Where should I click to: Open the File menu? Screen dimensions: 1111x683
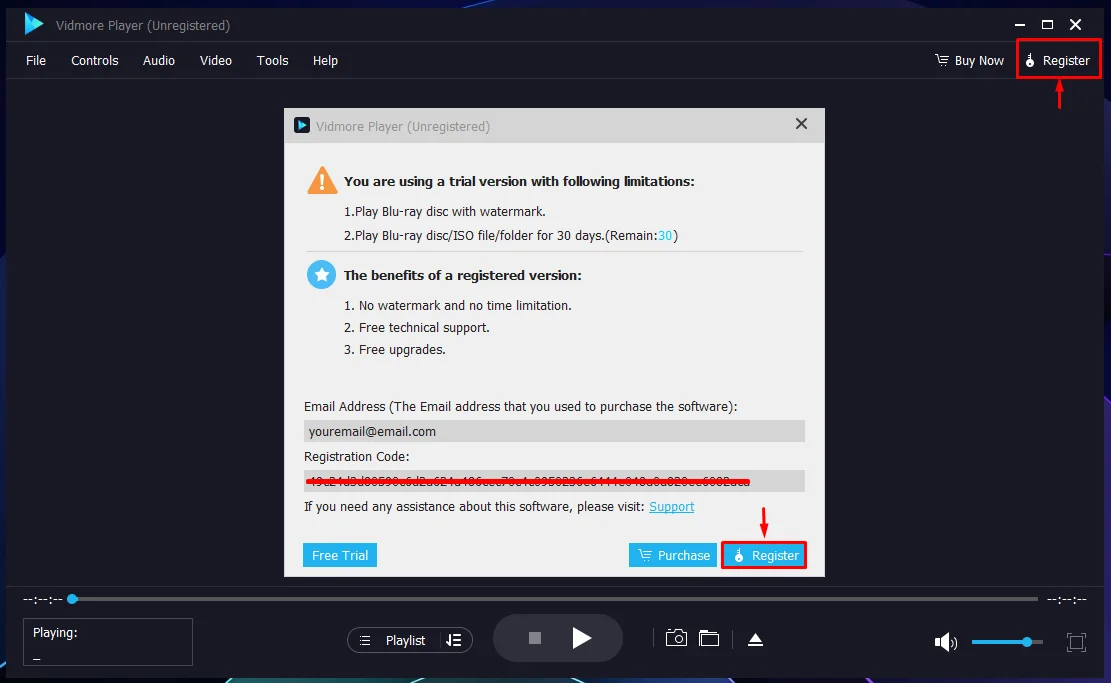[x=35, y=60]
